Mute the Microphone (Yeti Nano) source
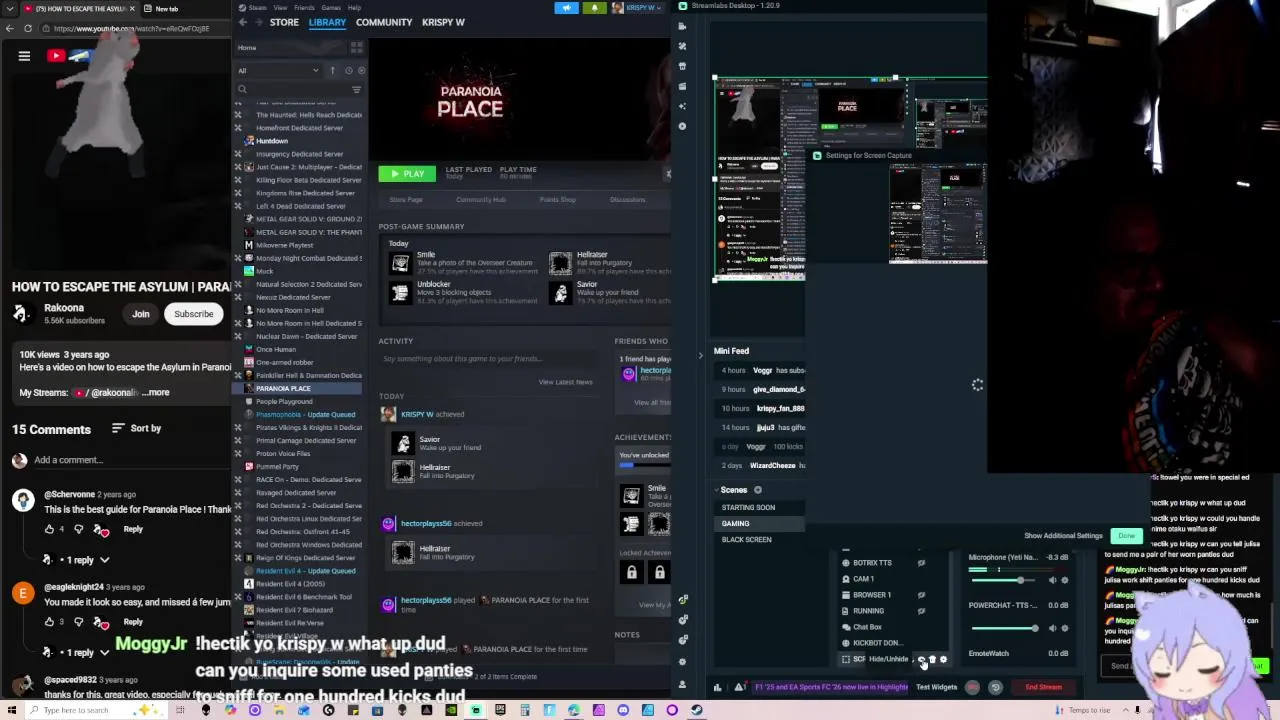Viewport: 1280px width, 720px height. click(x=1052, y=580)
